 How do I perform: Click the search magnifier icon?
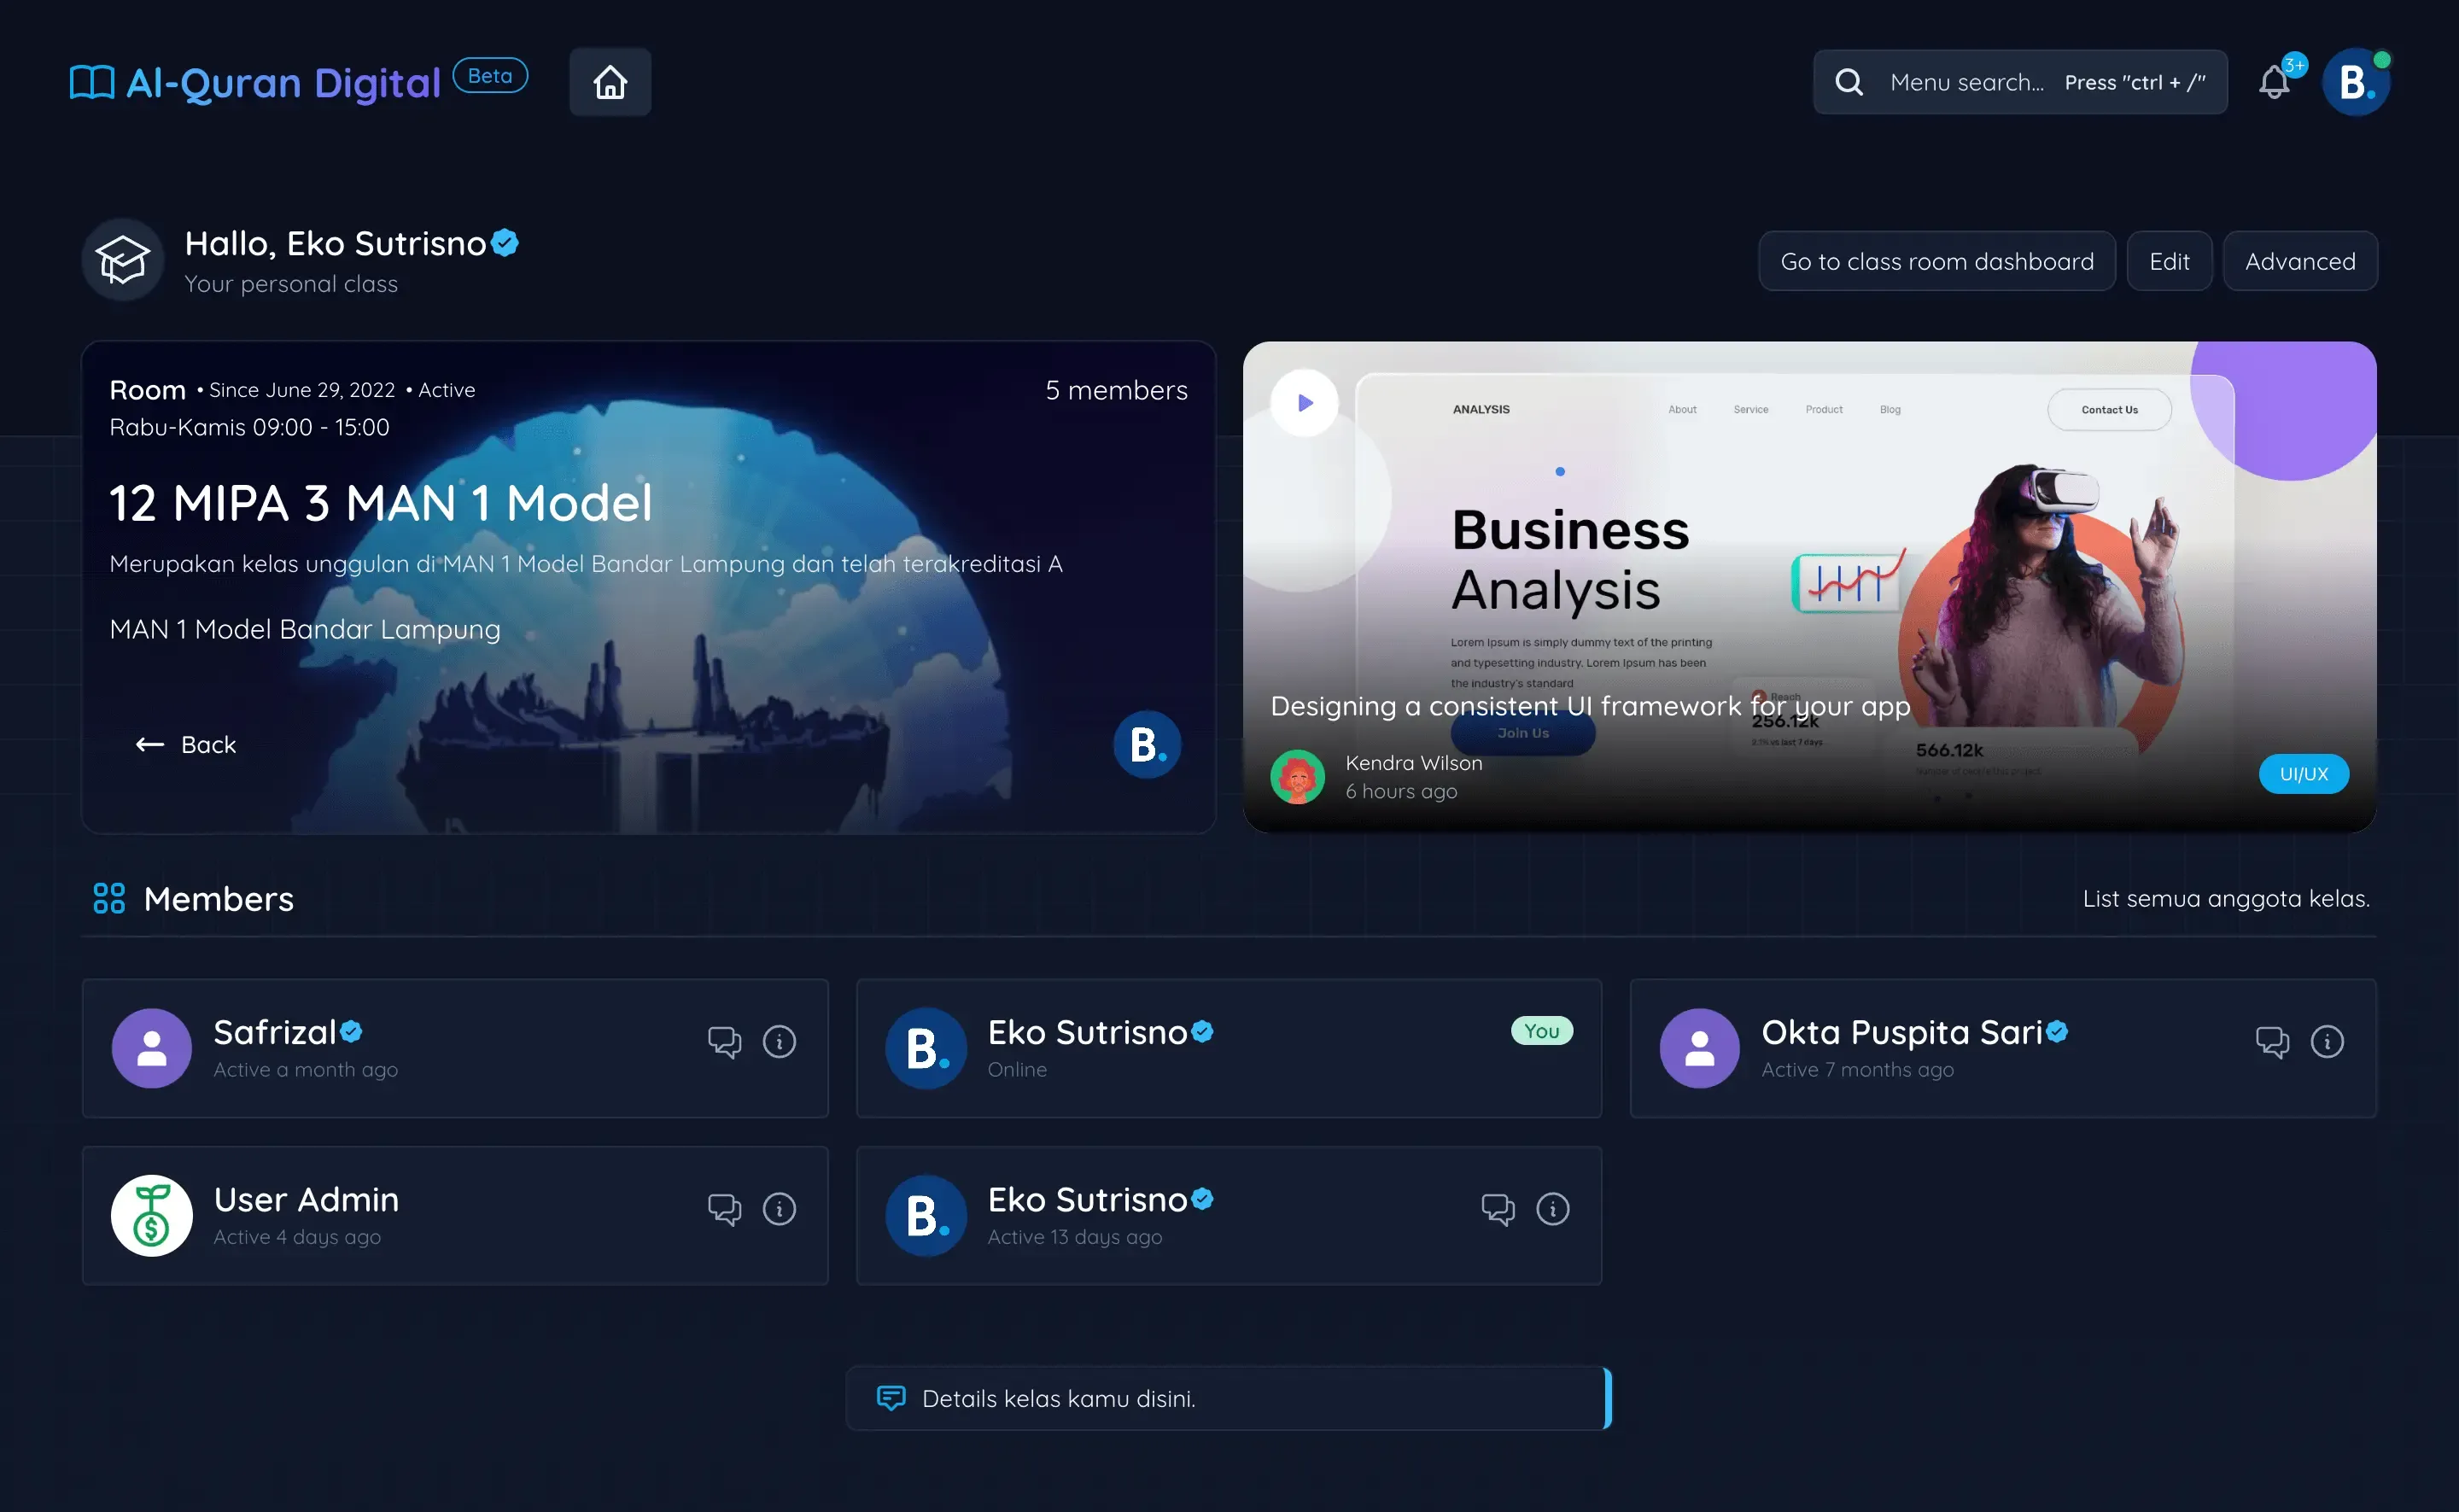1849,82
